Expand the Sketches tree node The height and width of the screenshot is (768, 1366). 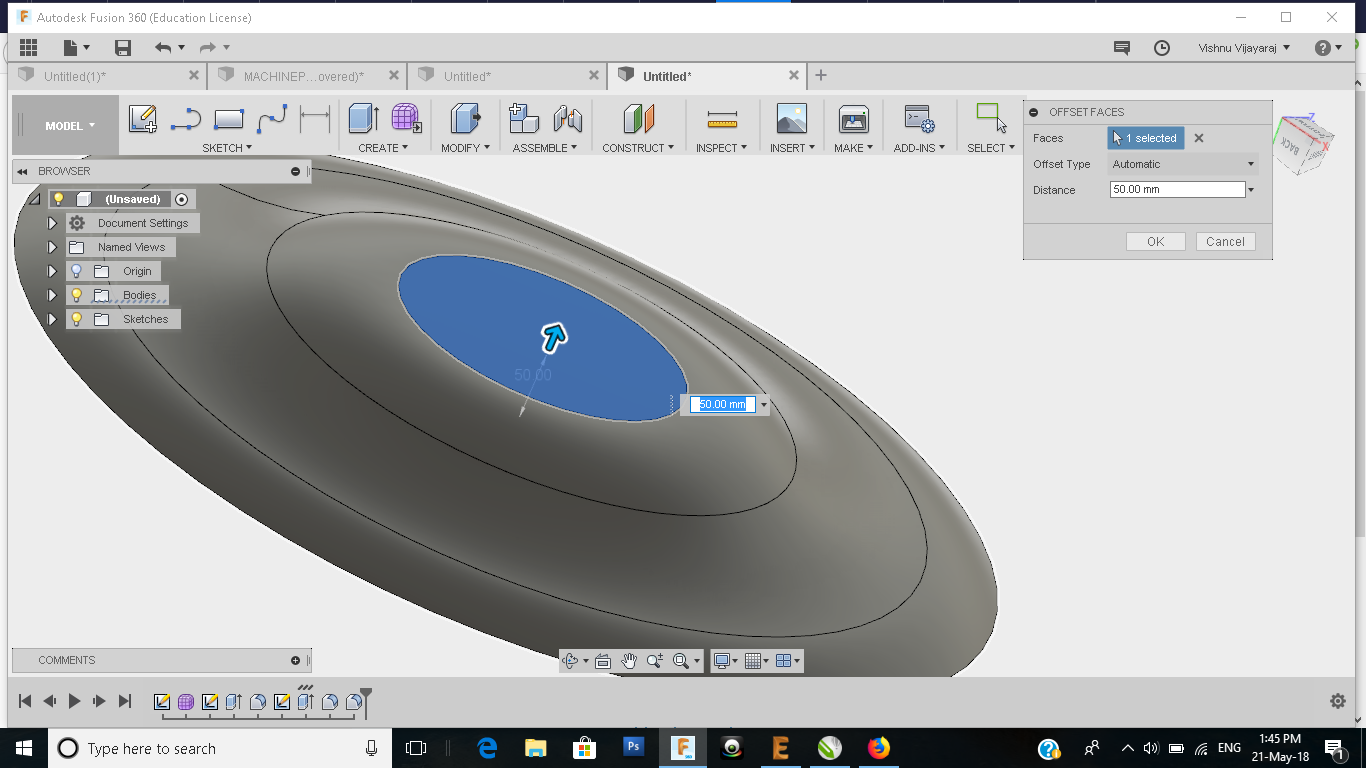[53, 319]
